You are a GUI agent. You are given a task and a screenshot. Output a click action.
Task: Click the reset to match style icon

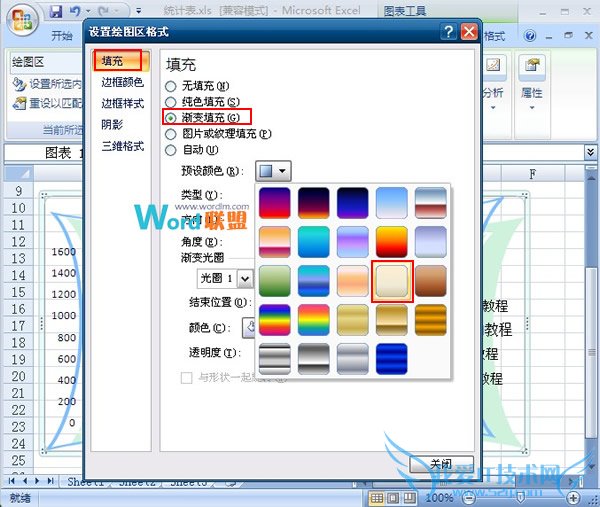pyautogui.click(x=19, y=103)
